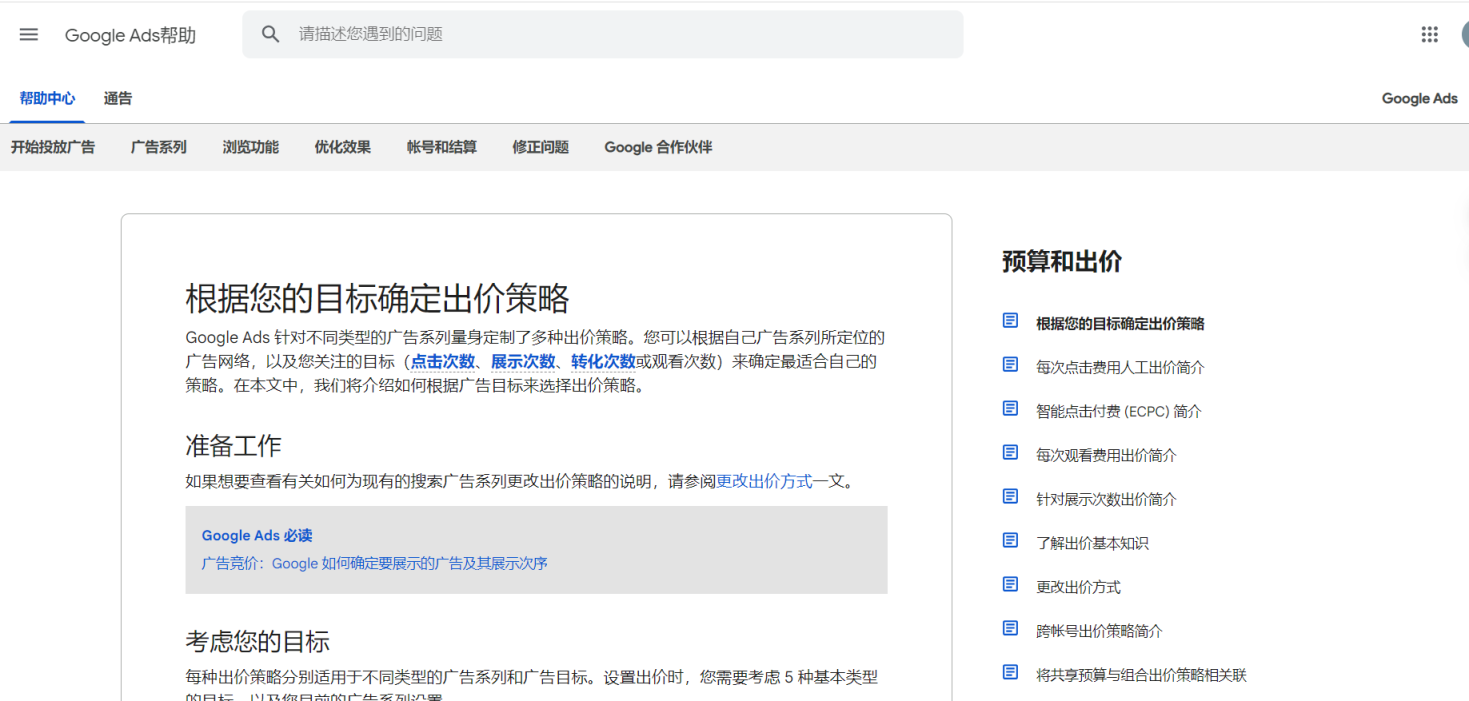Switch to the 通告 tab
Viewport: 1469px width, 701px height.
click(117, 98)
